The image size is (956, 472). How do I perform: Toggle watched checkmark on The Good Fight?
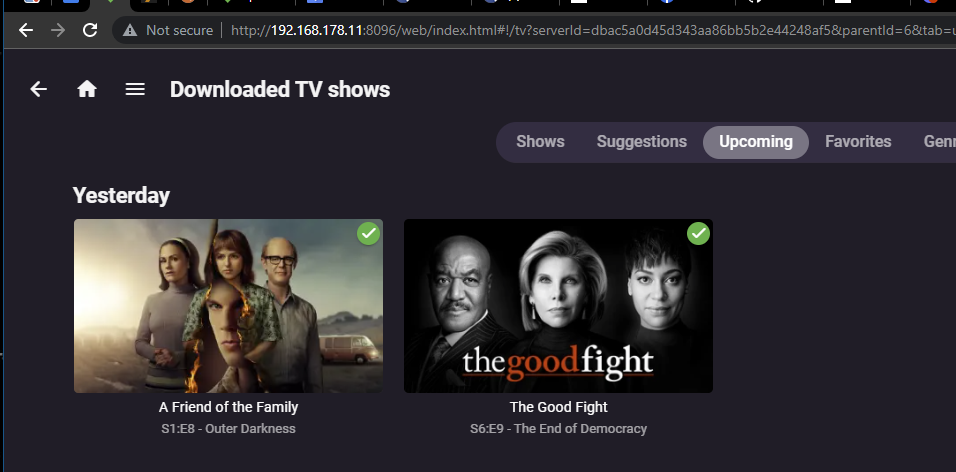[698, 234]
